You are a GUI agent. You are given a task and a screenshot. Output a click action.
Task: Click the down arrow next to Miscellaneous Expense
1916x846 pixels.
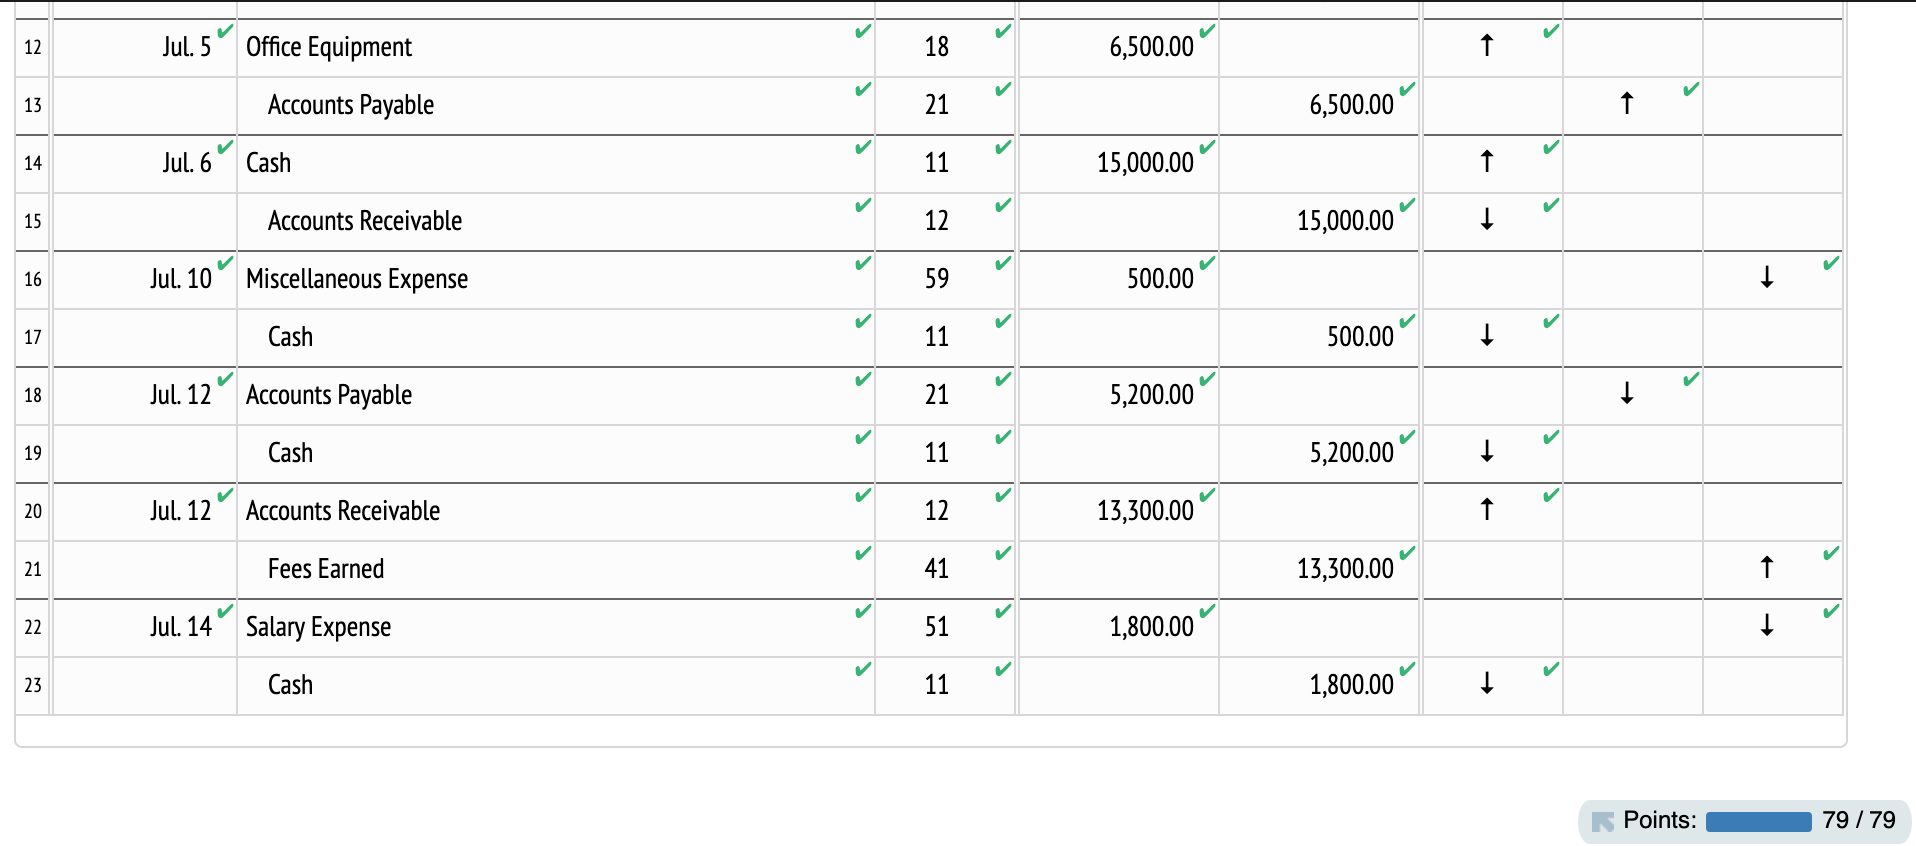click(1768, 279)
